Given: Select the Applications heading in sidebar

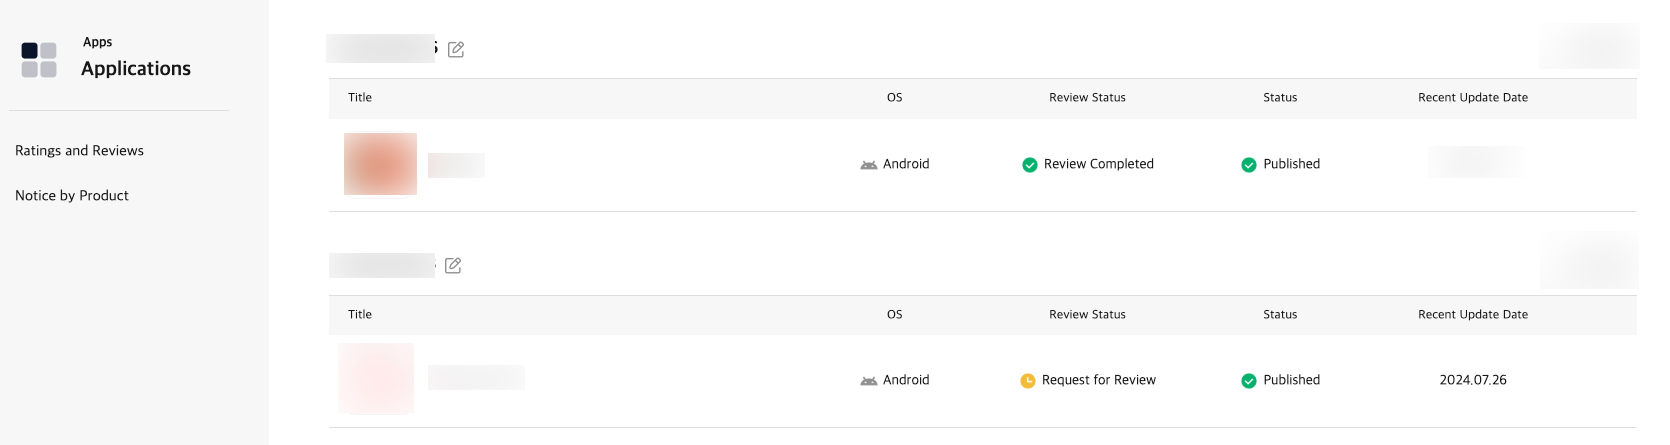Looking at the screenshot, I should click(x=136, y=68).
